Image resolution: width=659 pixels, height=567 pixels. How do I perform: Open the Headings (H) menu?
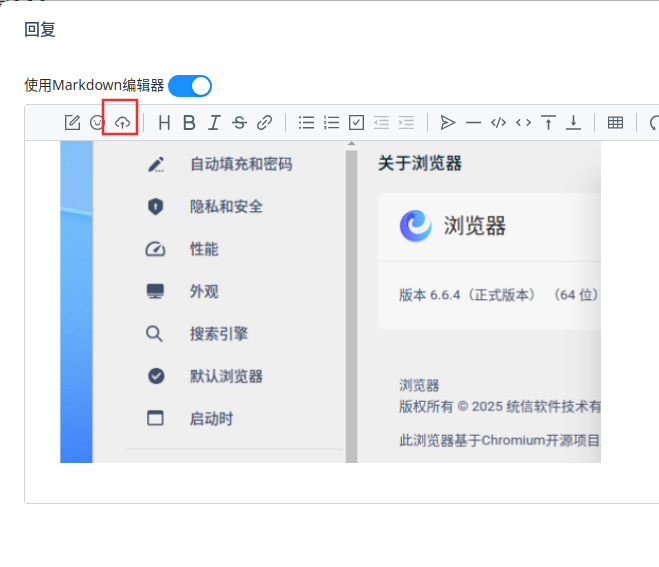(164, 123)
